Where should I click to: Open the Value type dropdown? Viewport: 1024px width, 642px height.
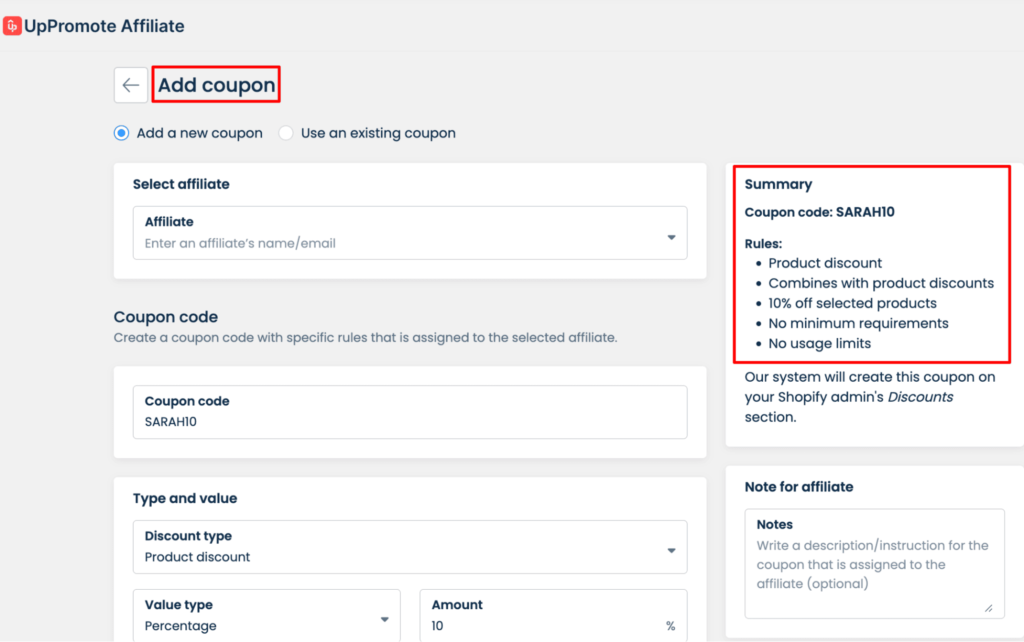pos(384,620)
